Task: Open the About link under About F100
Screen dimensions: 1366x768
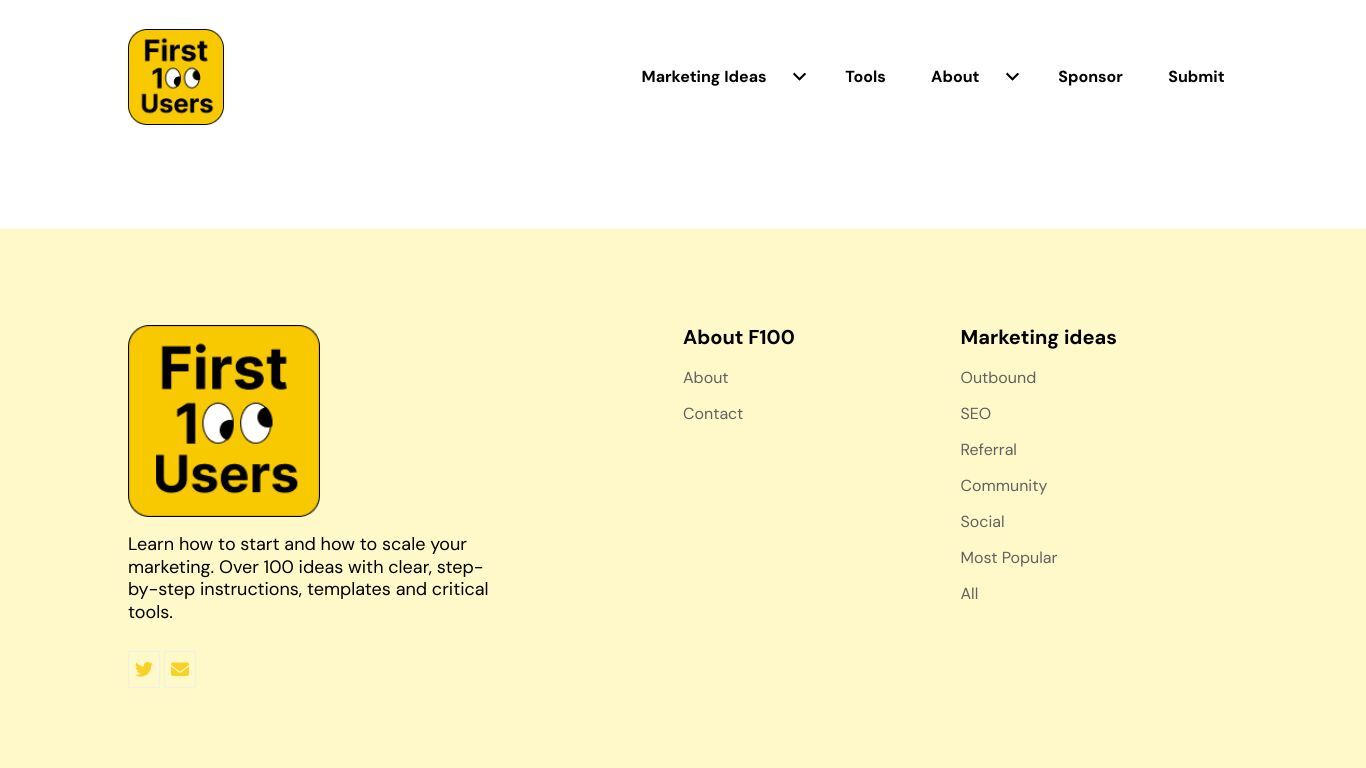Action: (x=706, y=378)
